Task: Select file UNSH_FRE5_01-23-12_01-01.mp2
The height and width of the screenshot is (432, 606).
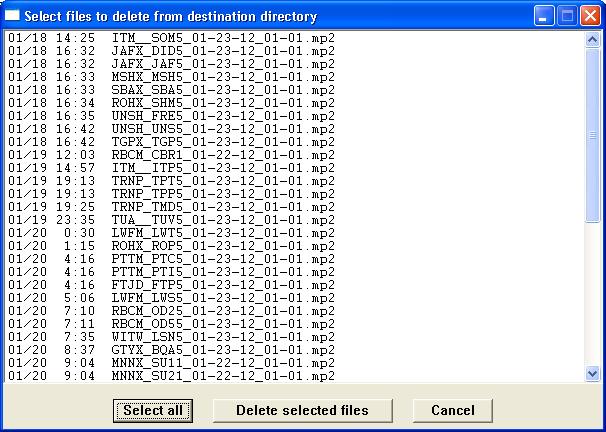Action: [x=296, y=116]
